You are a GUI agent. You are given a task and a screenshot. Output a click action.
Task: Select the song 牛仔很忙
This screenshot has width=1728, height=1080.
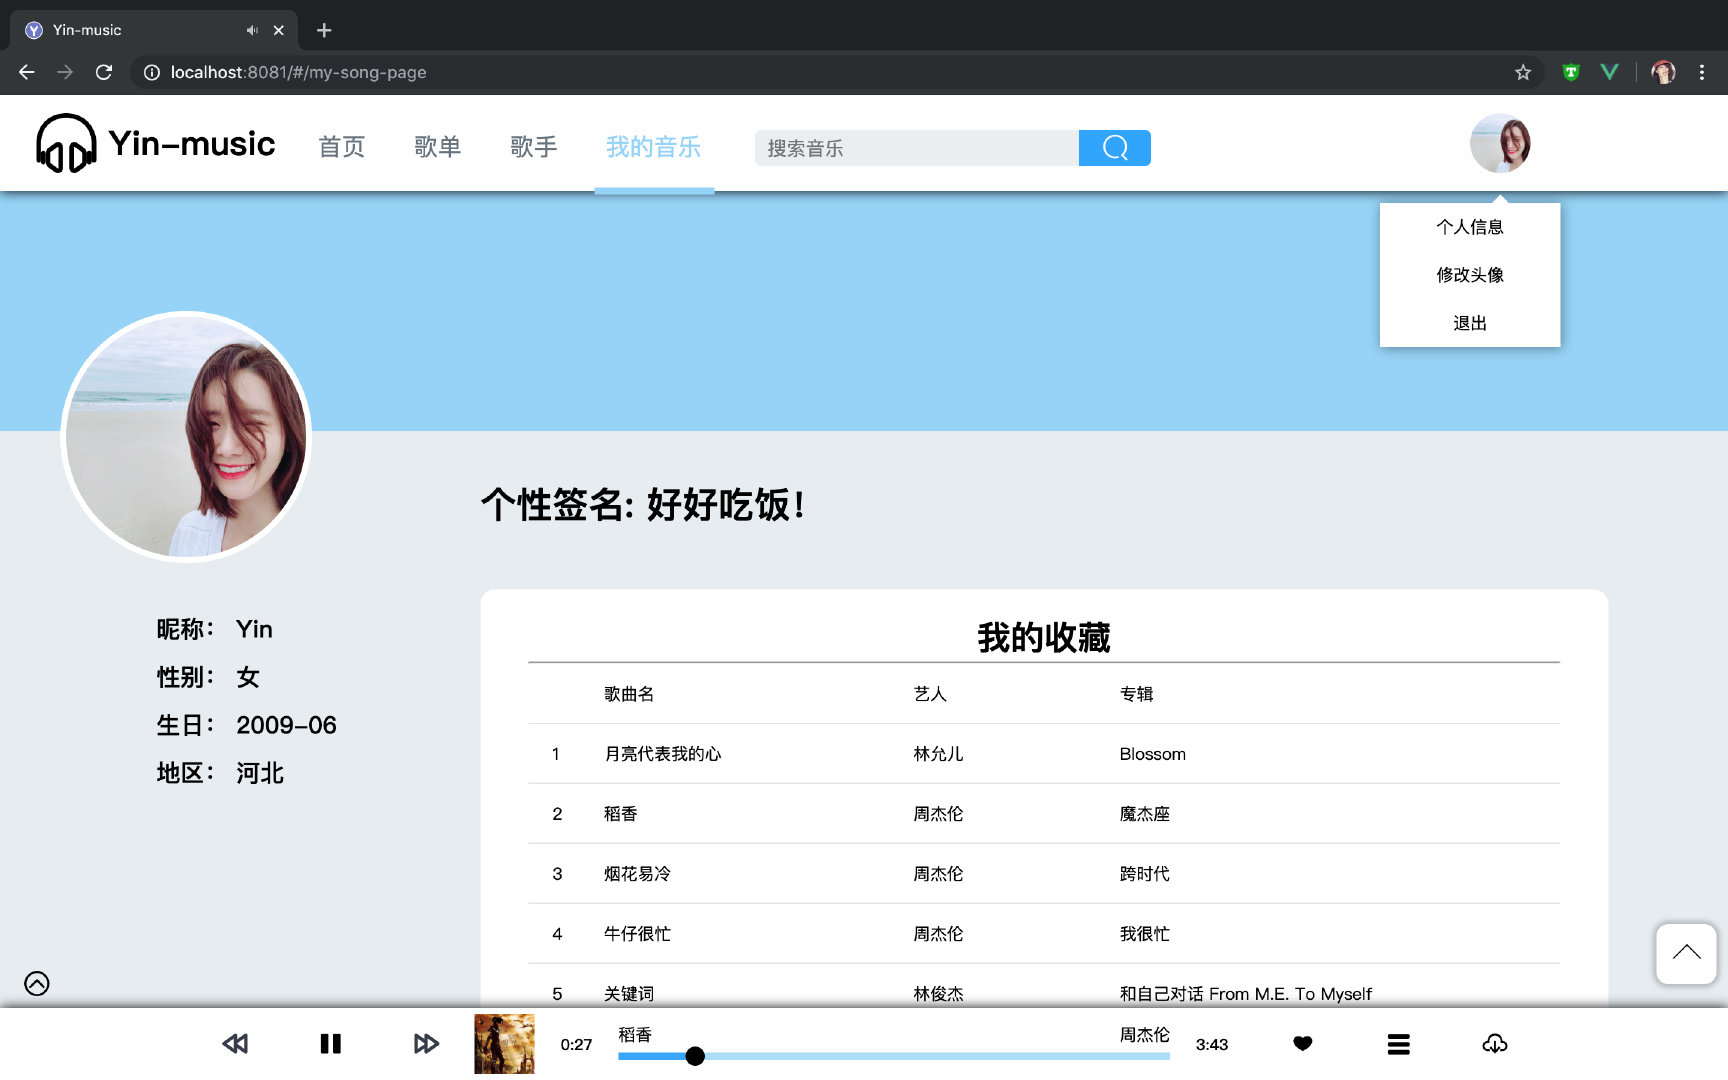tap(637, 934)
